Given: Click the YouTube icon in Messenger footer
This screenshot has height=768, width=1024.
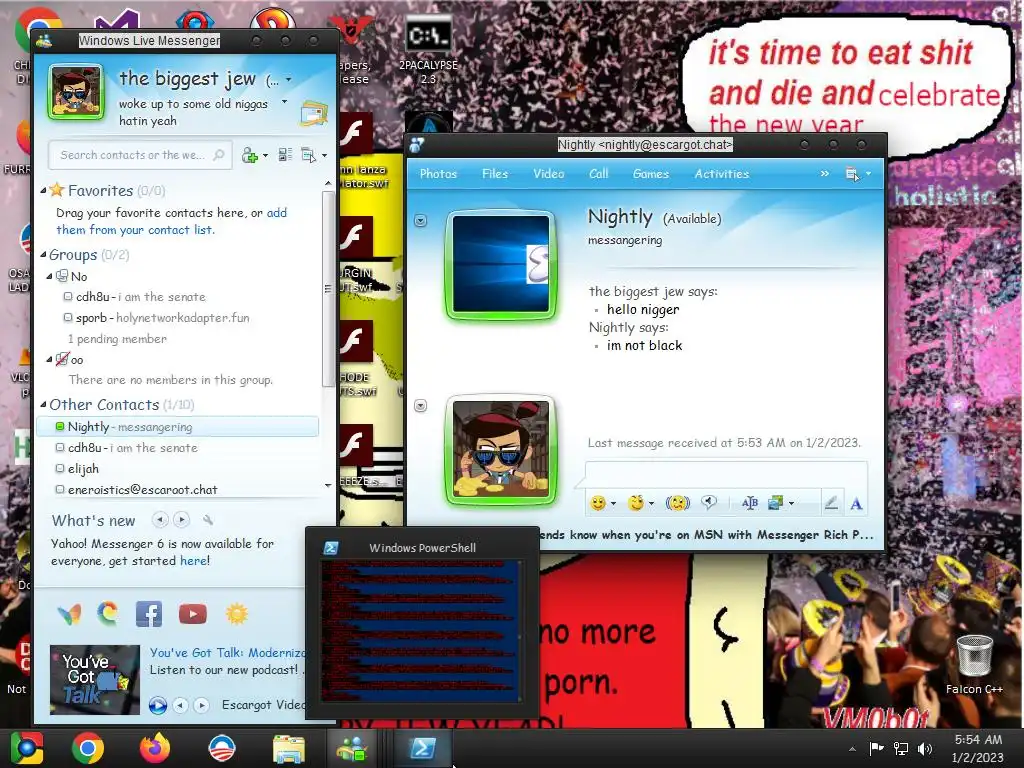Looking at the screenshot, I should (193, 614).
